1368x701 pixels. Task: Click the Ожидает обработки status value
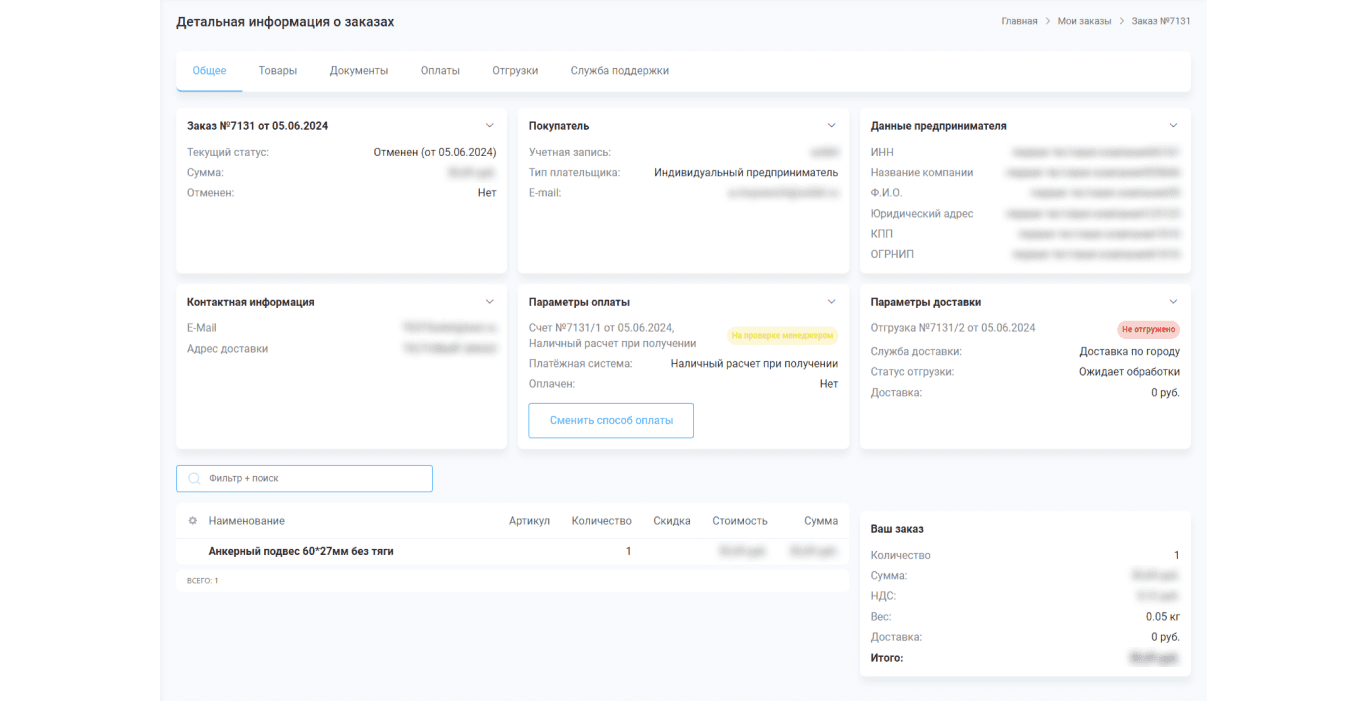click(1129, 372)
